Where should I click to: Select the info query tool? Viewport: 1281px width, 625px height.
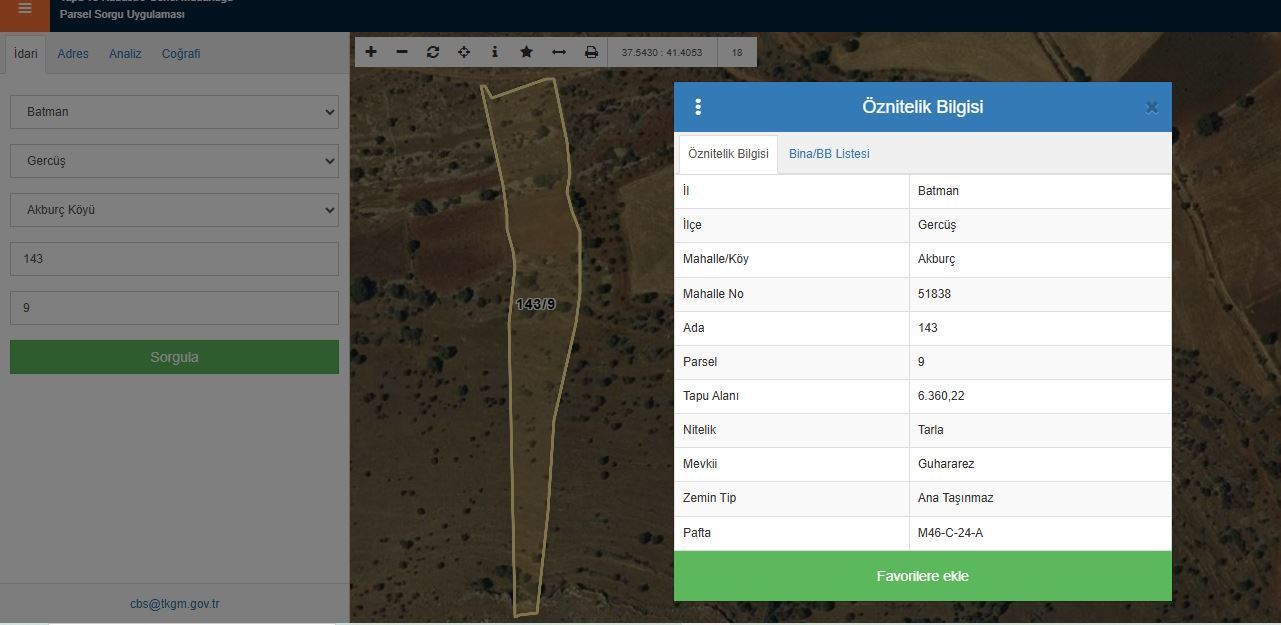pos(495,52)
